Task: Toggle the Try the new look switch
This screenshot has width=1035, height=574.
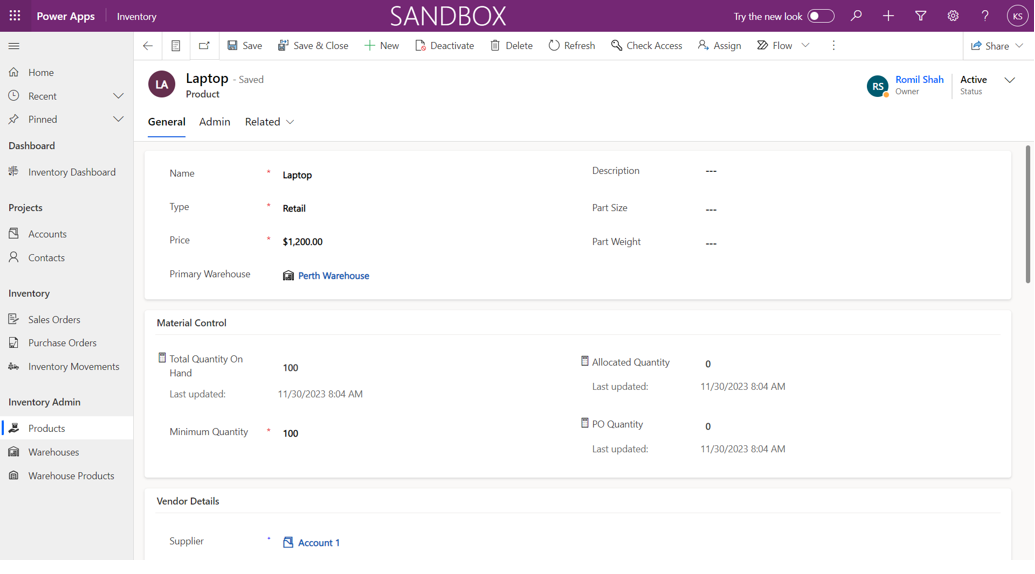Action: pyautogui.click(x=820, y=16)
